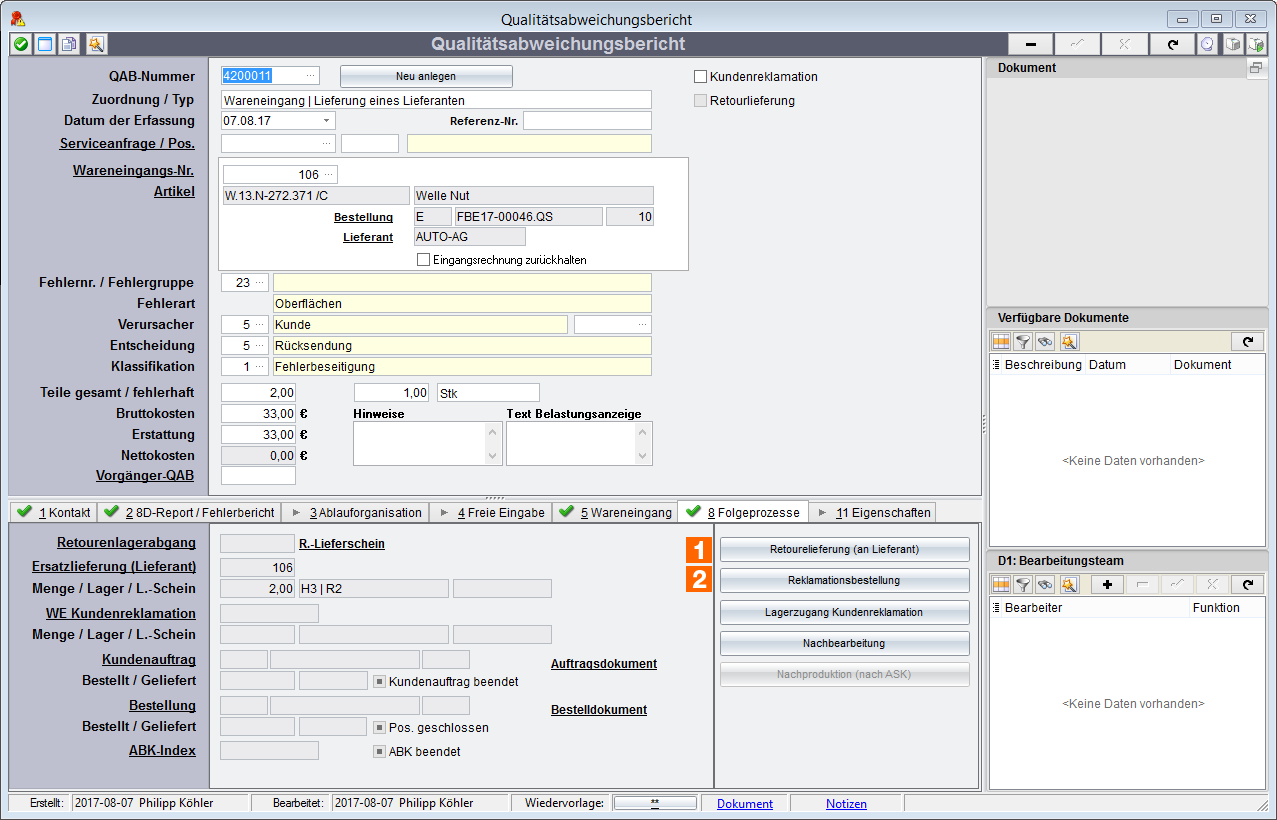Image resolution: width=1277 pixels, height=820 pixels.
Task: Click the minus delete button in top right toolbar
Action: (1031, 44)
